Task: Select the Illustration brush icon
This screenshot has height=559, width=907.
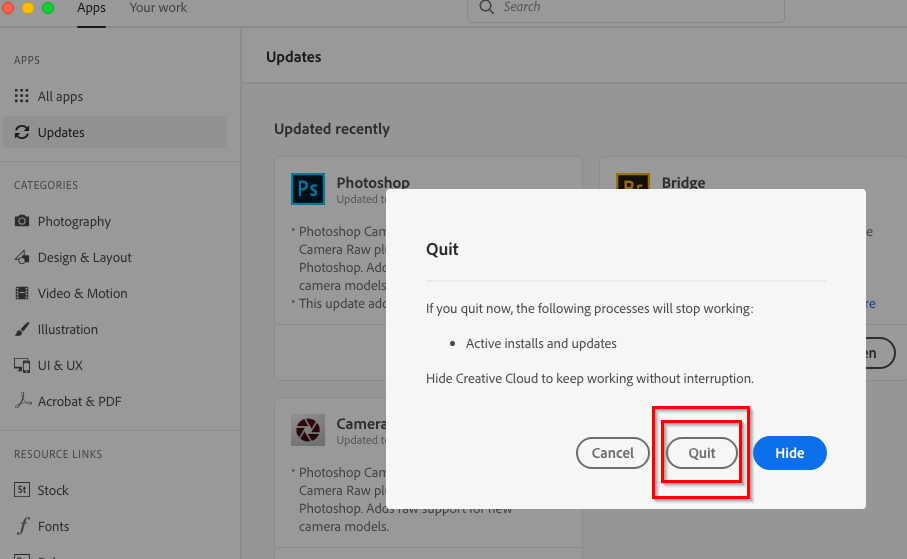Action: coord(22,329)
